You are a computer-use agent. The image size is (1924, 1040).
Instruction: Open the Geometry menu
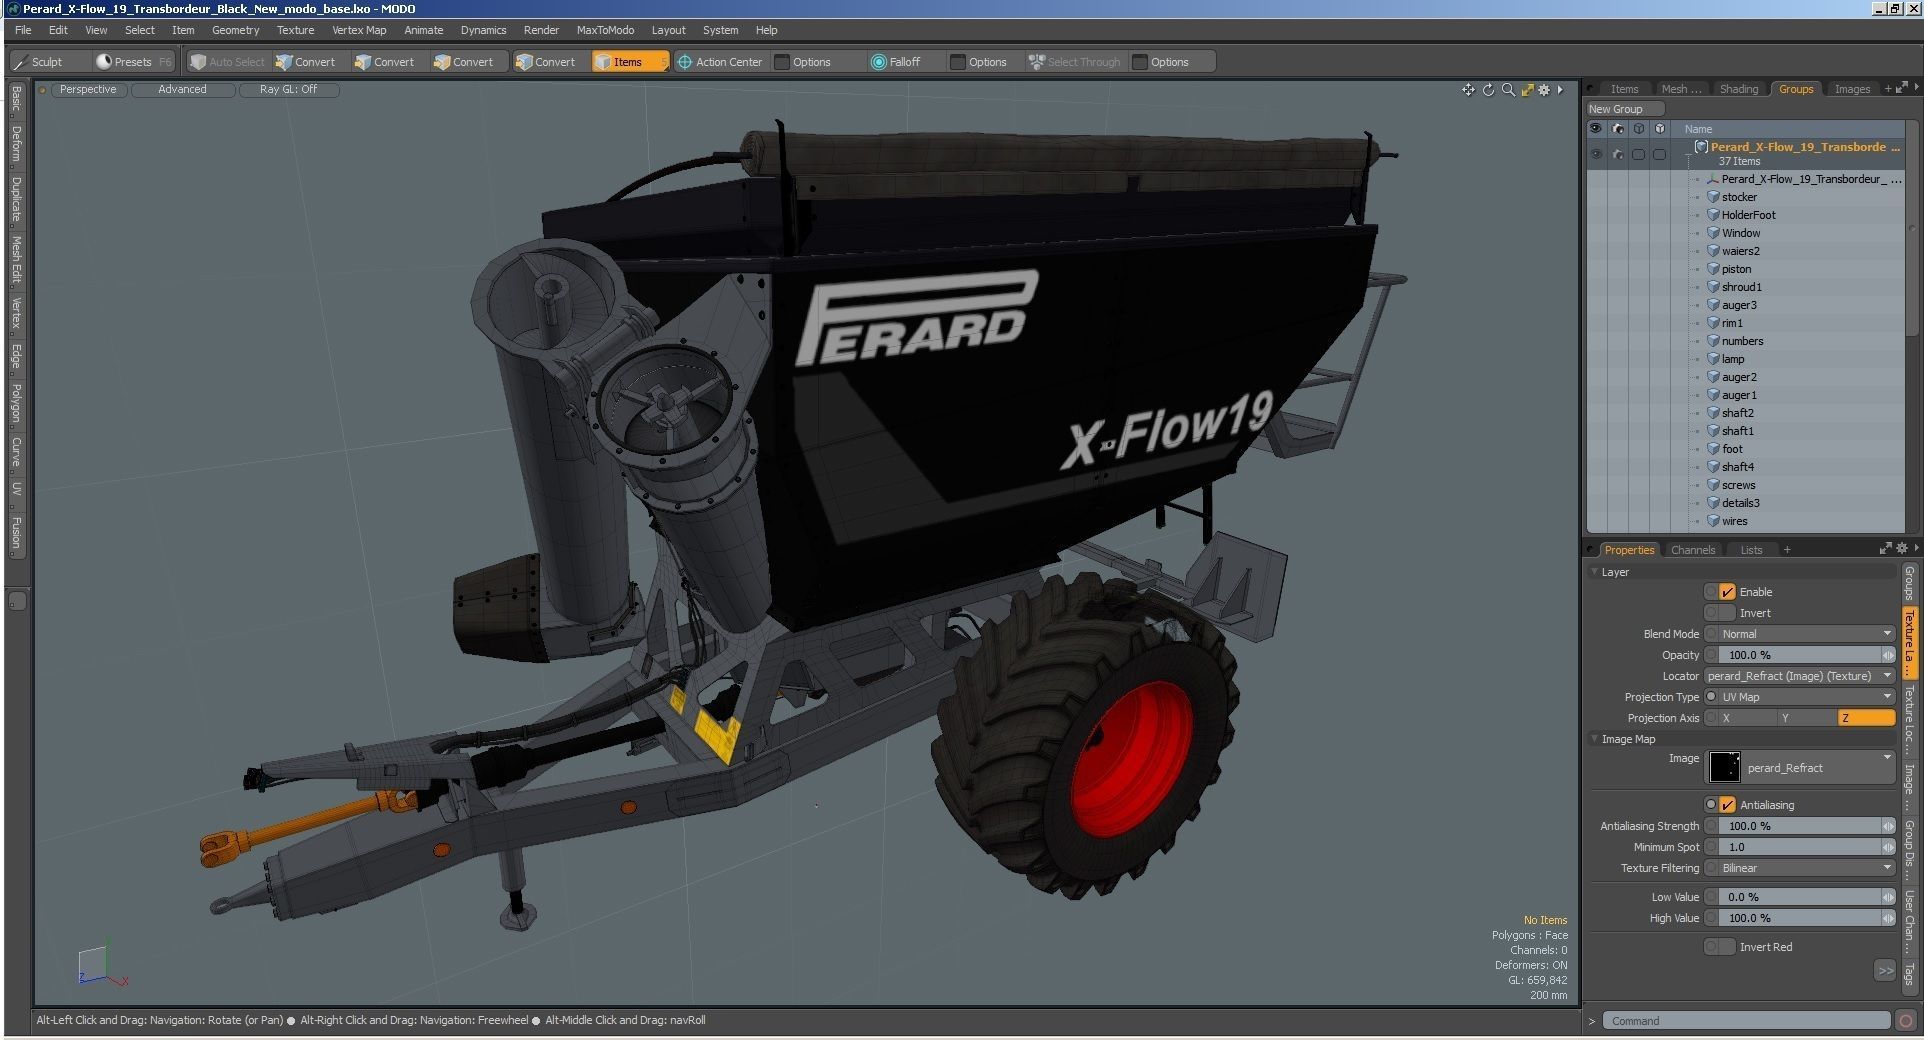[x=235, y=30]
